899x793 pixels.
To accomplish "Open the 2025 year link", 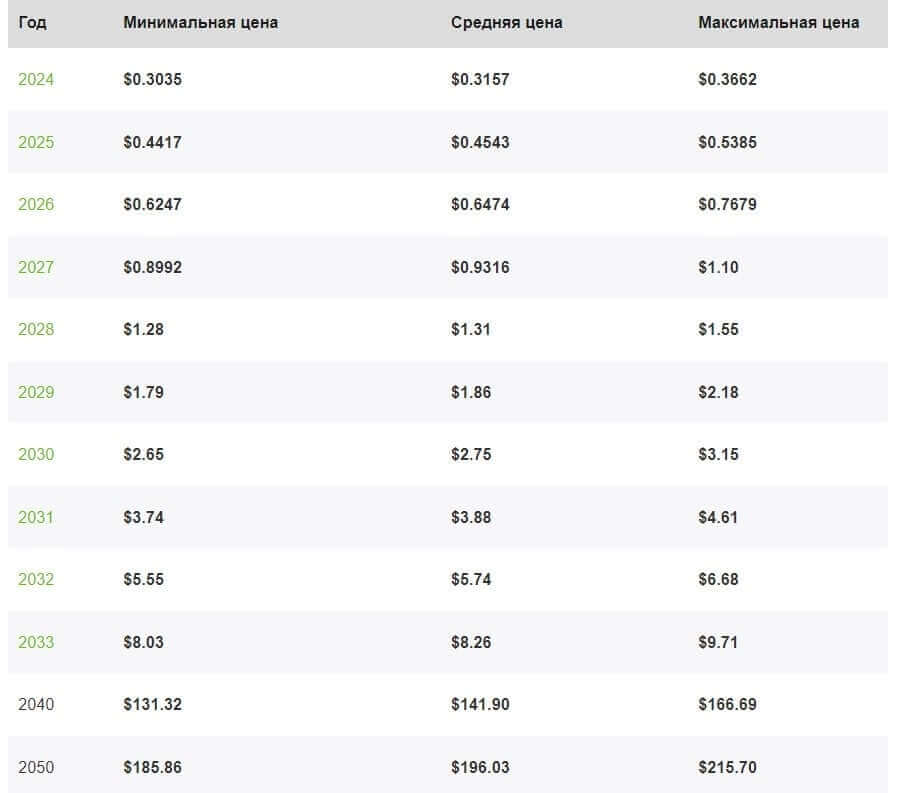I will (36, 142).
